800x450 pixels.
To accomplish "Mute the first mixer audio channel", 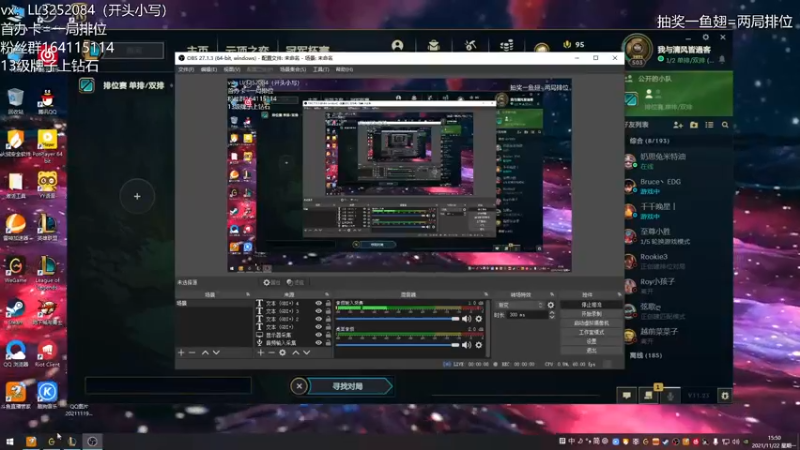I will (x=466, y=319).
